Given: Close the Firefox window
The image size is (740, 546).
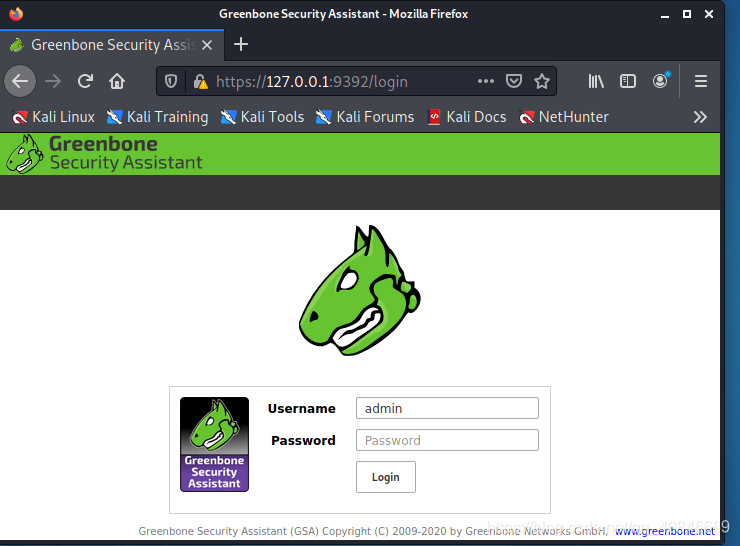Looking at the screenshot, I should (709, 14).
